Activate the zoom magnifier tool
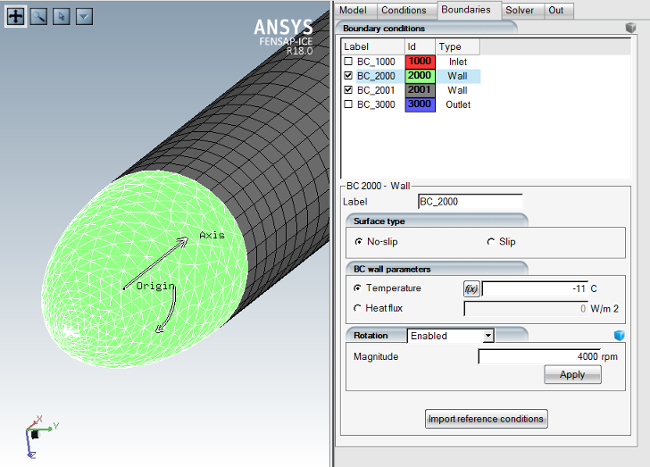 click(x=38, y=16)
